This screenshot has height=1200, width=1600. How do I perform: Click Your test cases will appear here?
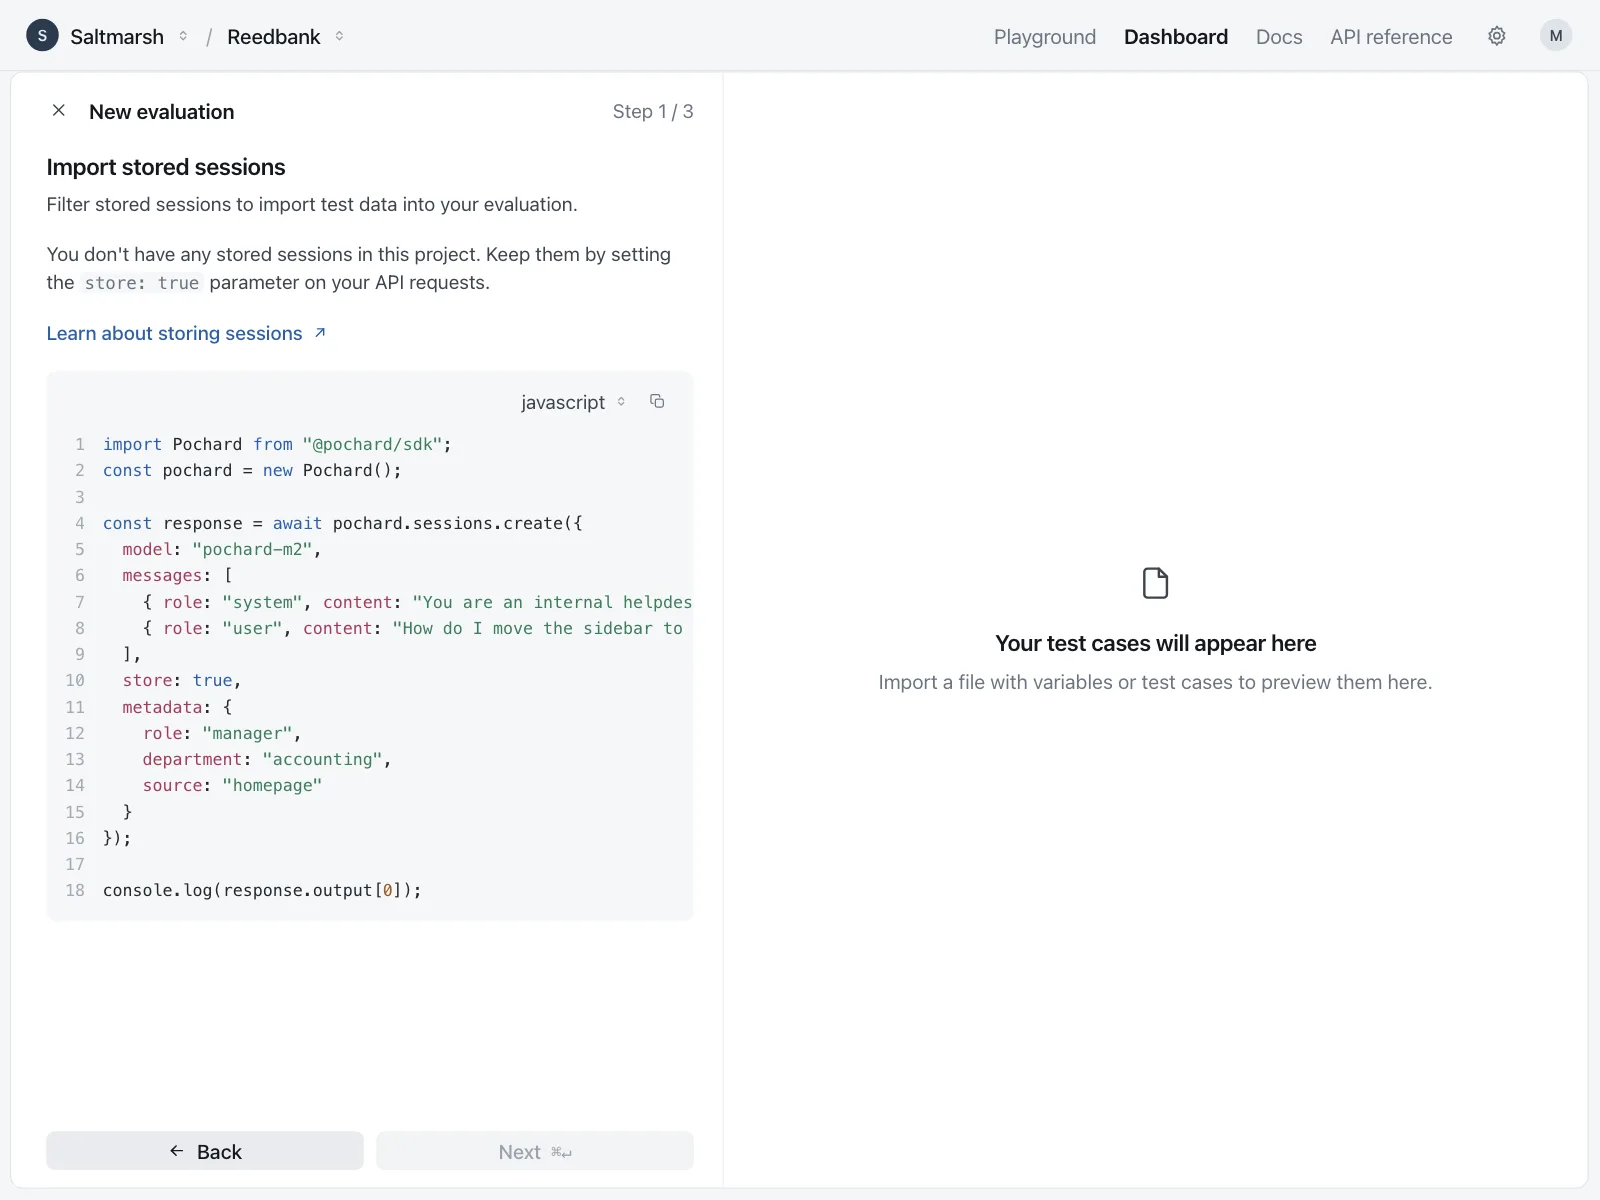pos(1155,643)
